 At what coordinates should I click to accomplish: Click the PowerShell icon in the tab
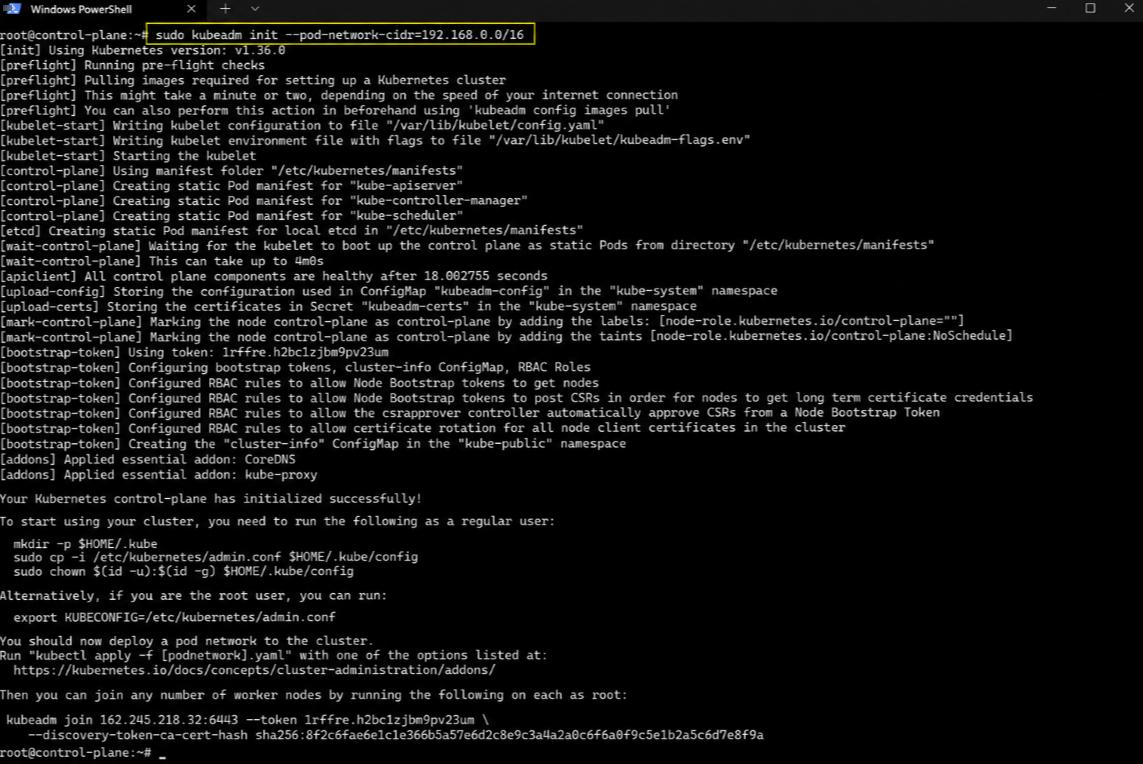12,9
